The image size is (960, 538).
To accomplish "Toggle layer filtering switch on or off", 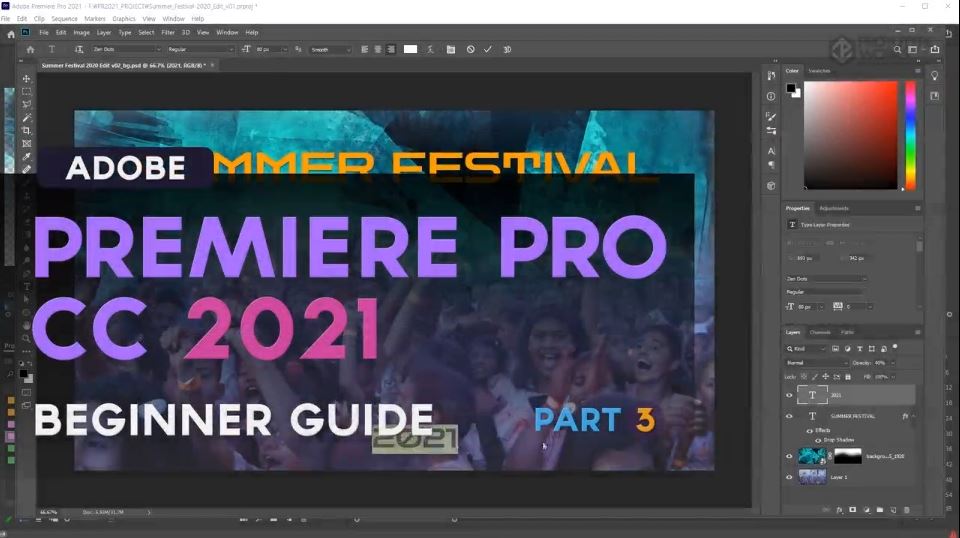I will (x=895, y=347).
